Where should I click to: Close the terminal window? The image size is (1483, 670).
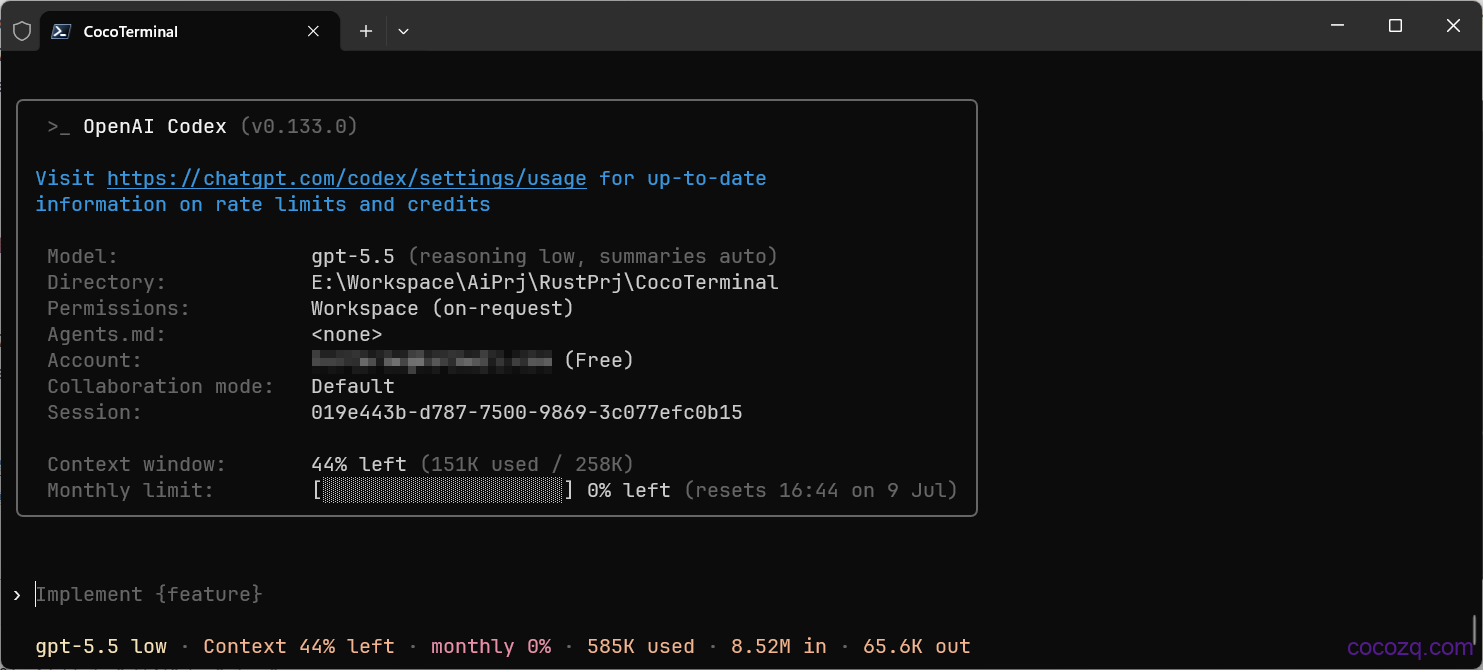(x=1453, y=25)
